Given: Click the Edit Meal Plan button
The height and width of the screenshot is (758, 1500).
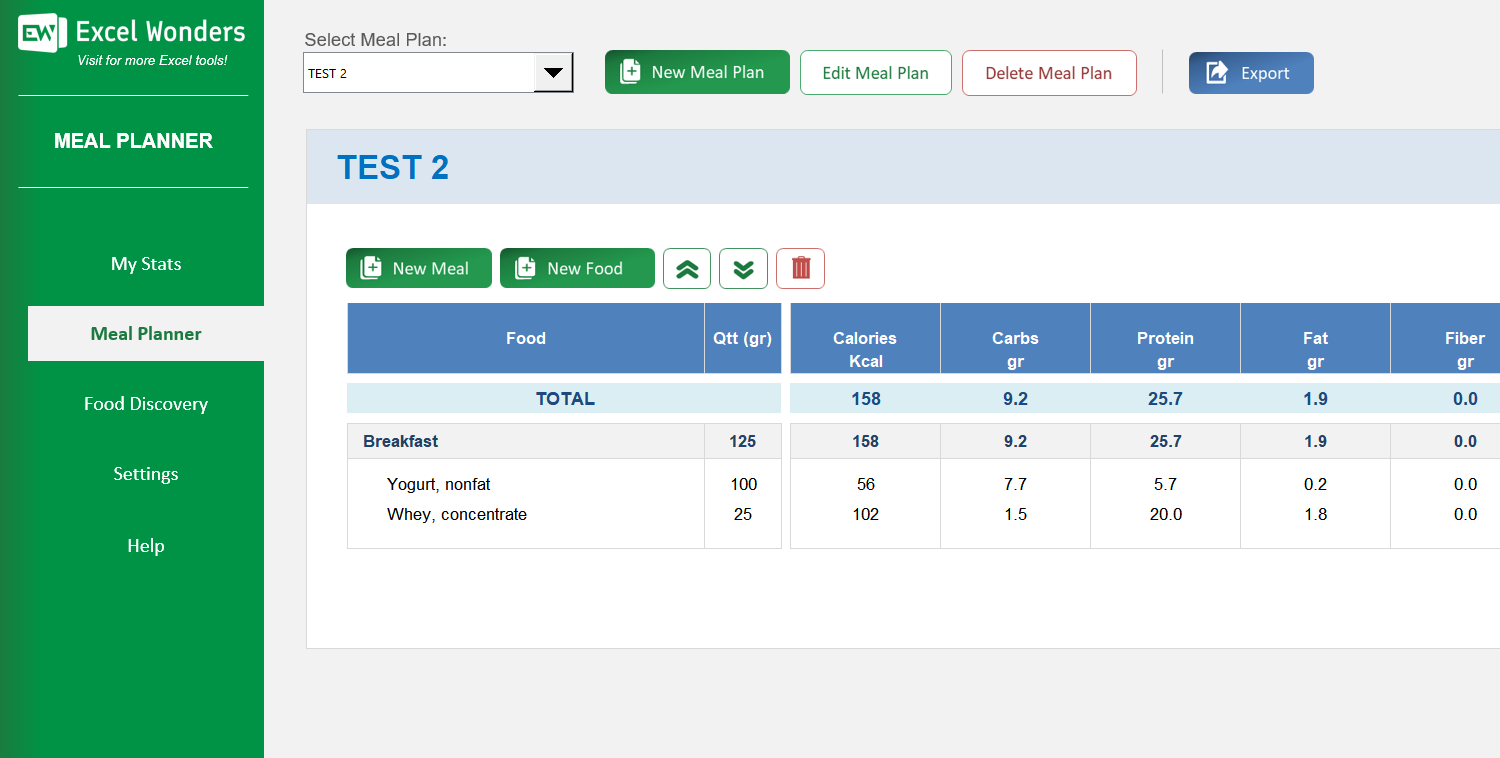Looking at the screenshot, I should [875, 72].
